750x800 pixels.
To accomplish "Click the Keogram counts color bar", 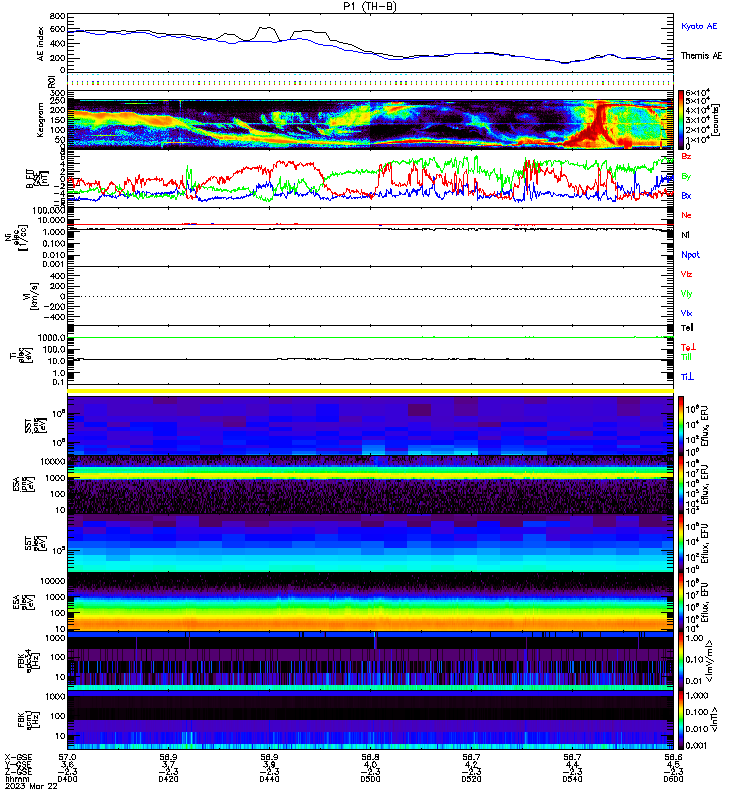I will tap(681, 119).
